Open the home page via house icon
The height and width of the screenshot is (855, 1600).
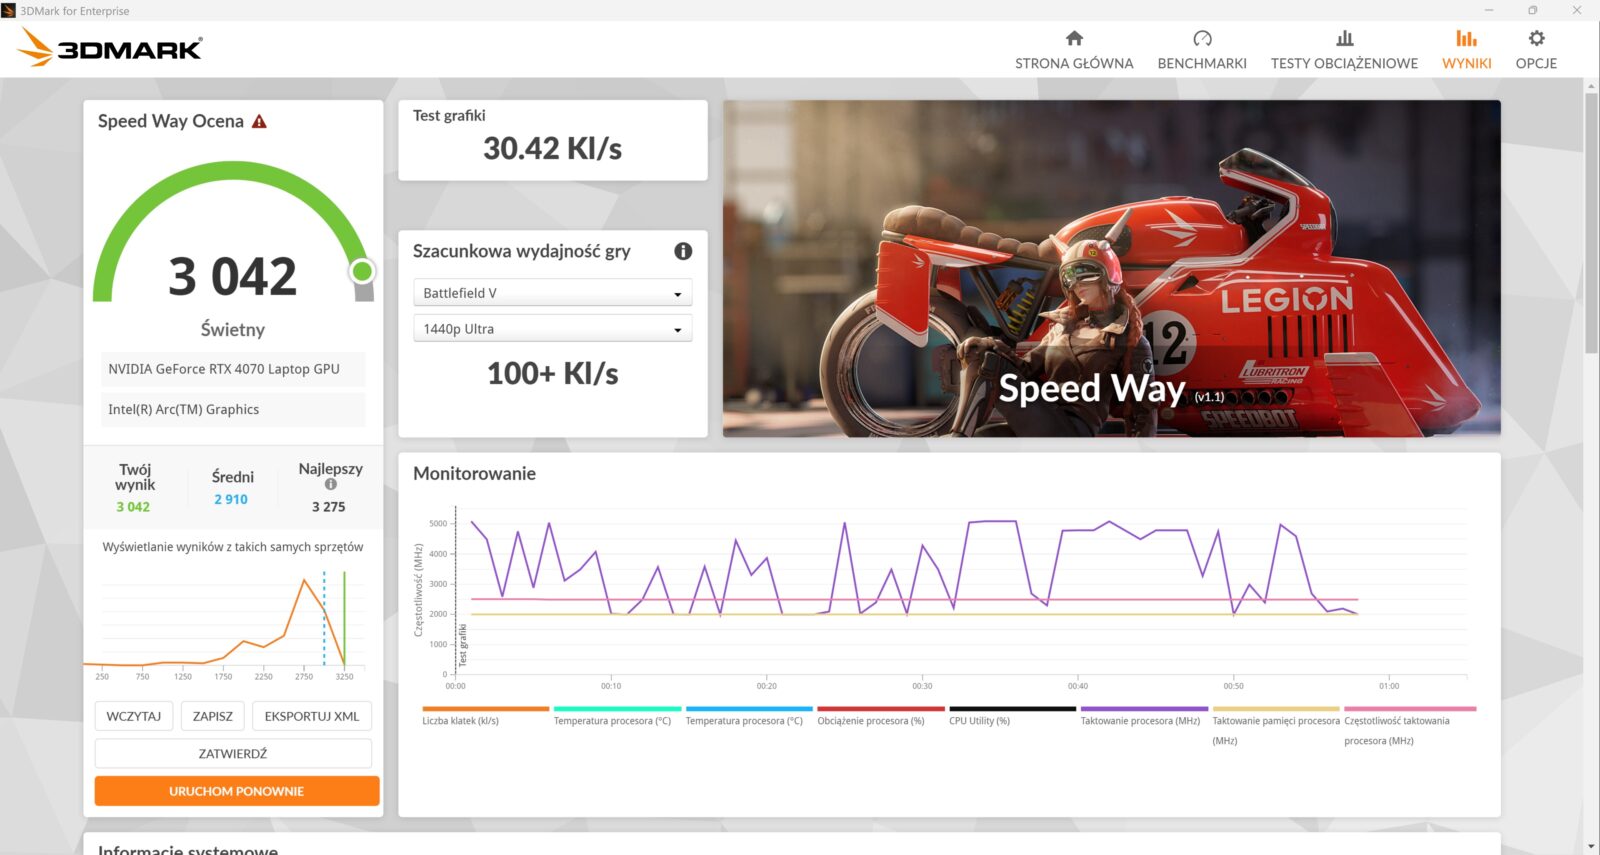pyautogui.click(x=1074, y=39)
